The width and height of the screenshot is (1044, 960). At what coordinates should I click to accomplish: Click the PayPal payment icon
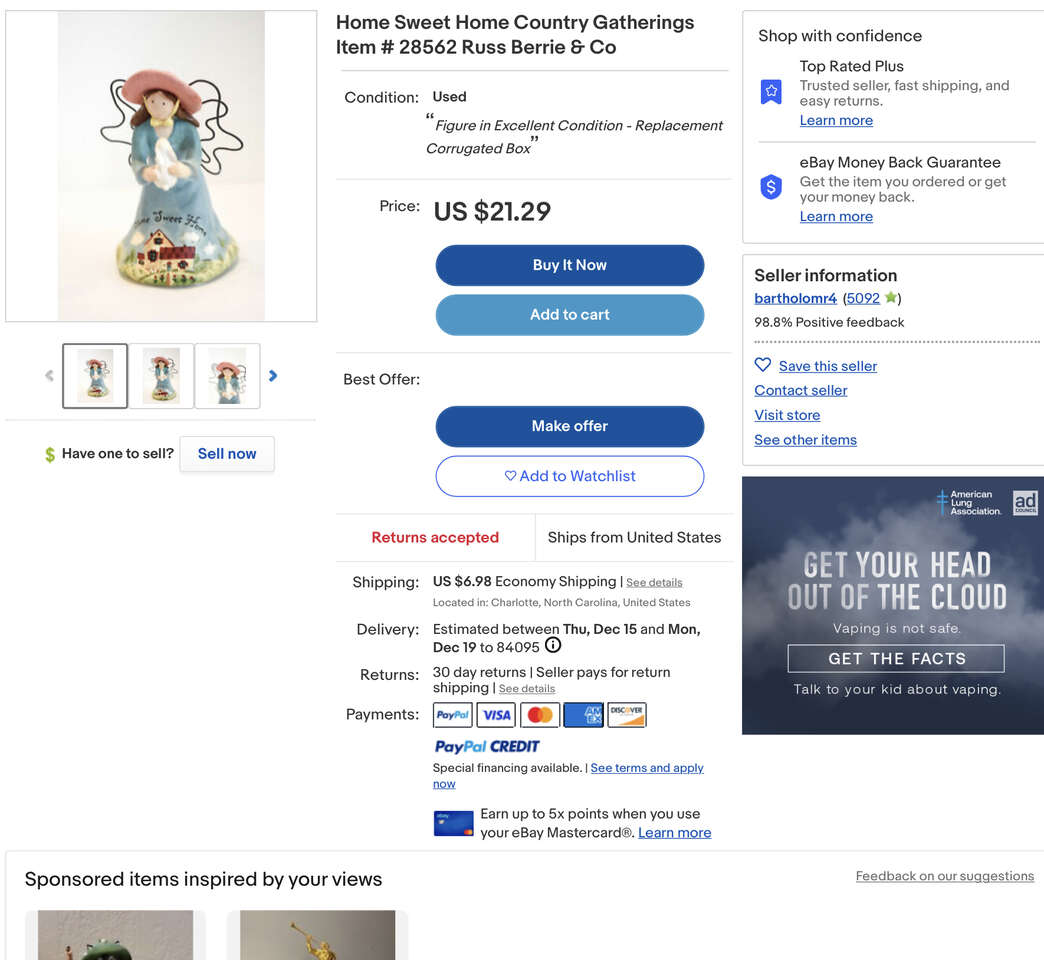[x=453, y=715]
